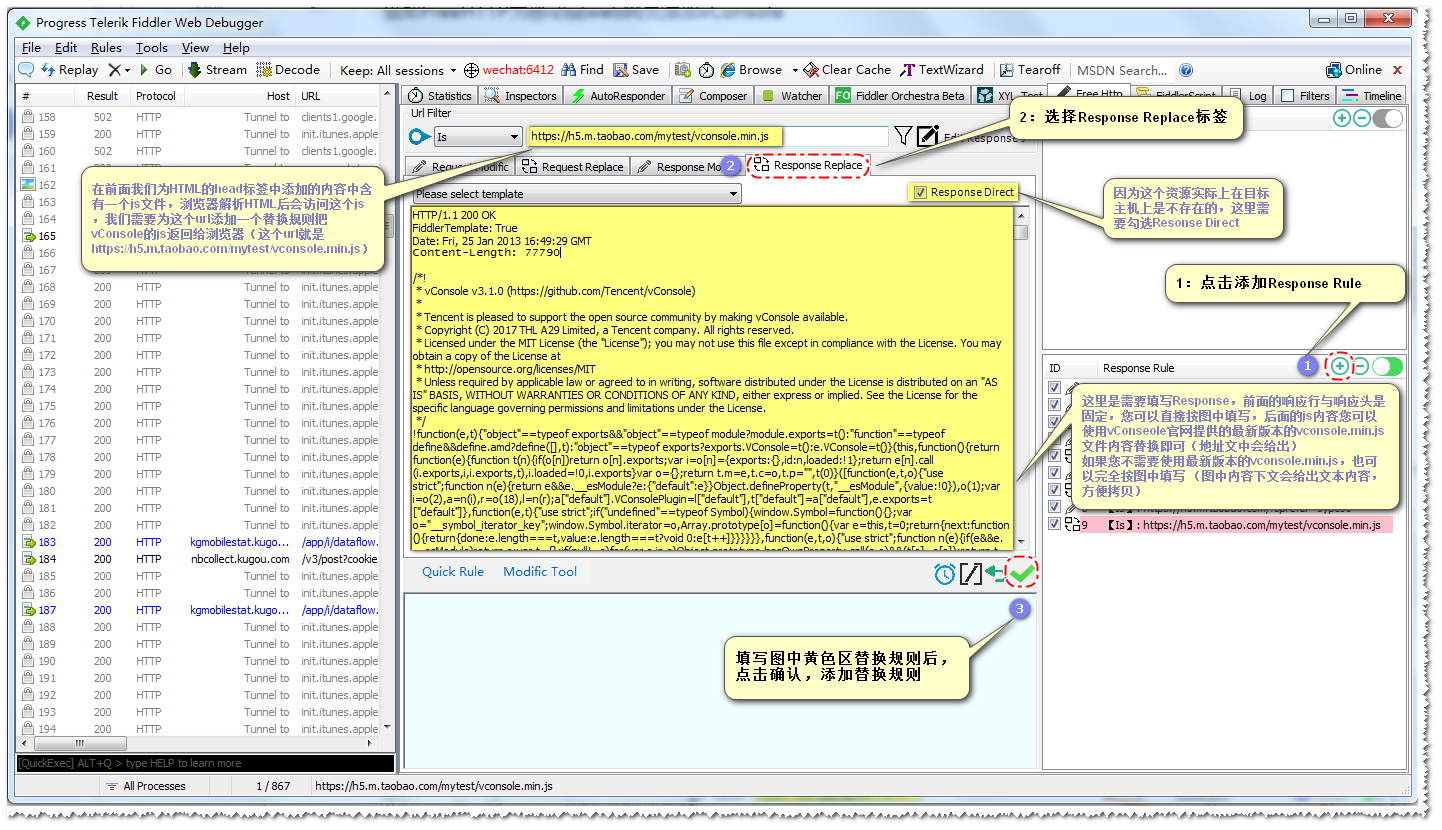The width and height of the screenshot is (1442, 830).
Task: Click the bracketed slash icon near confirm
Action: 970,573
